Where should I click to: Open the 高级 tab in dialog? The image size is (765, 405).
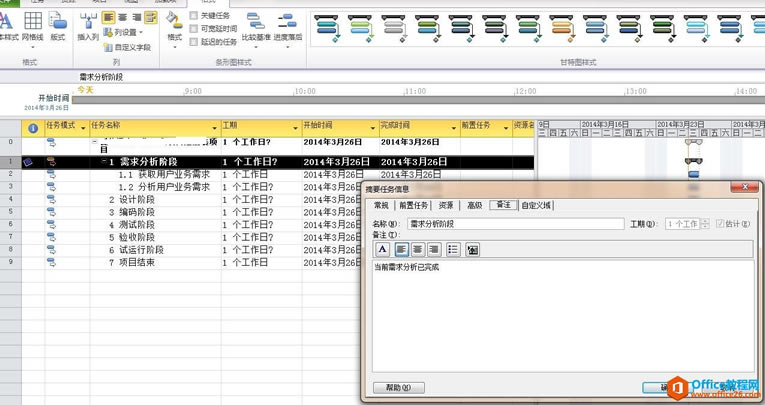pos(474,205)
